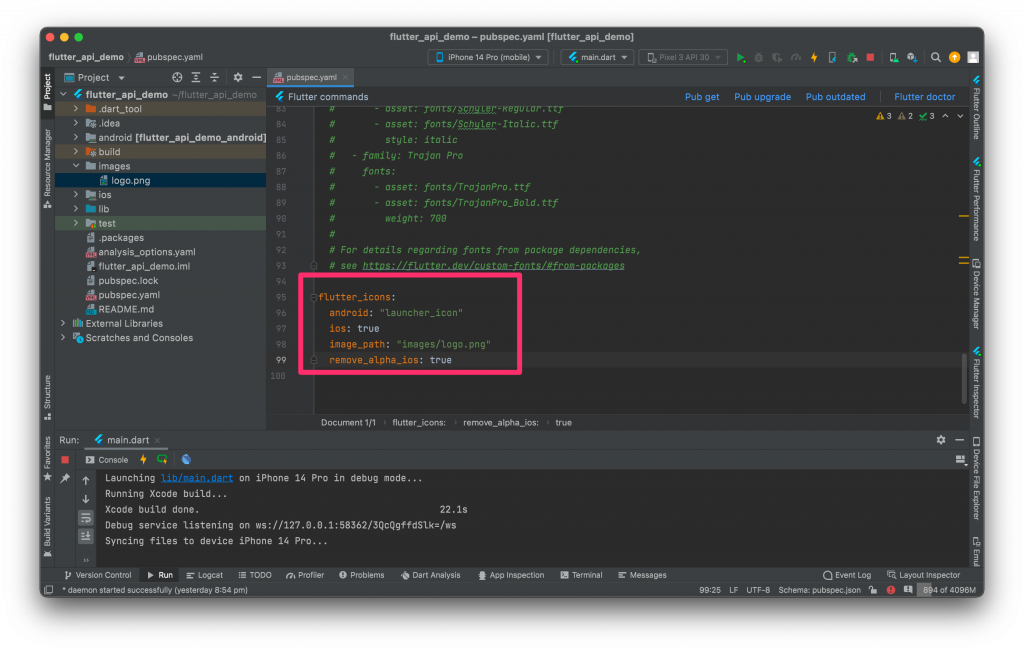Expand the android folder in project tree
Viewport: 1024px width, 650px height.
tap(77, 138)
